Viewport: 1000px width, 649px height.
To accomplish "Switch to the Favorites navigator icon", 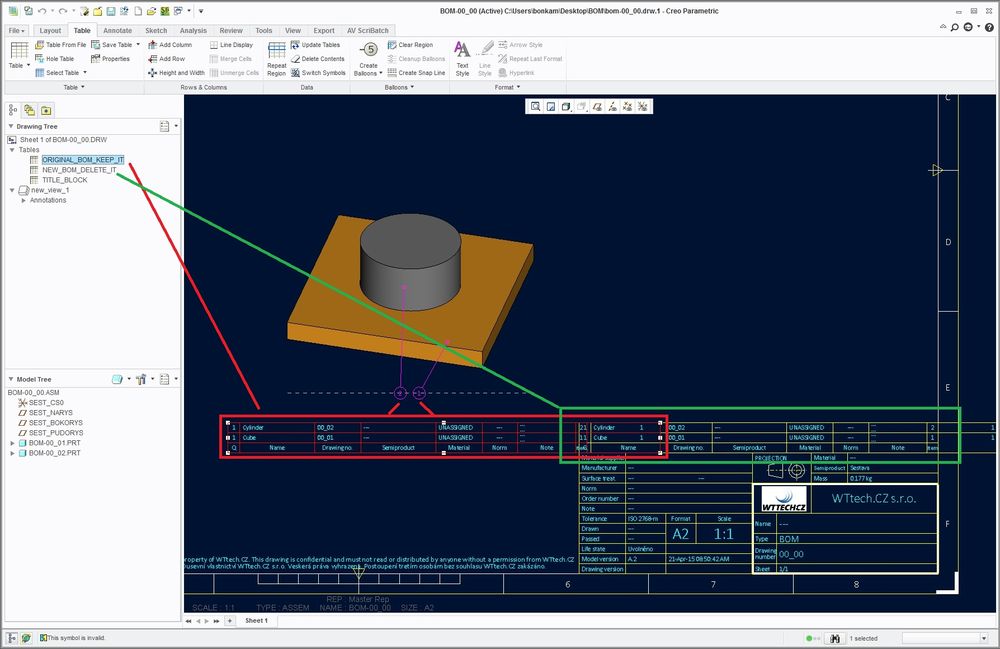I will click(x=46, y=110).
